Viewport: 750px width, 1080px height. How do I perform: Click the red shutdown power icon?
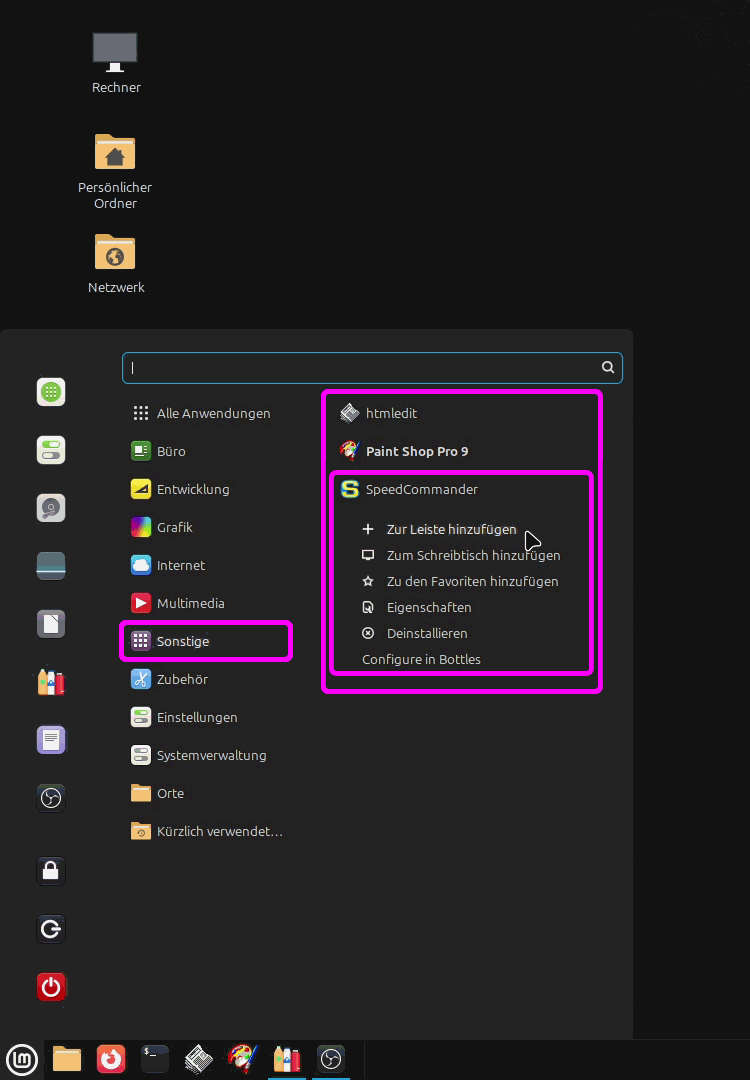point(51,988)
